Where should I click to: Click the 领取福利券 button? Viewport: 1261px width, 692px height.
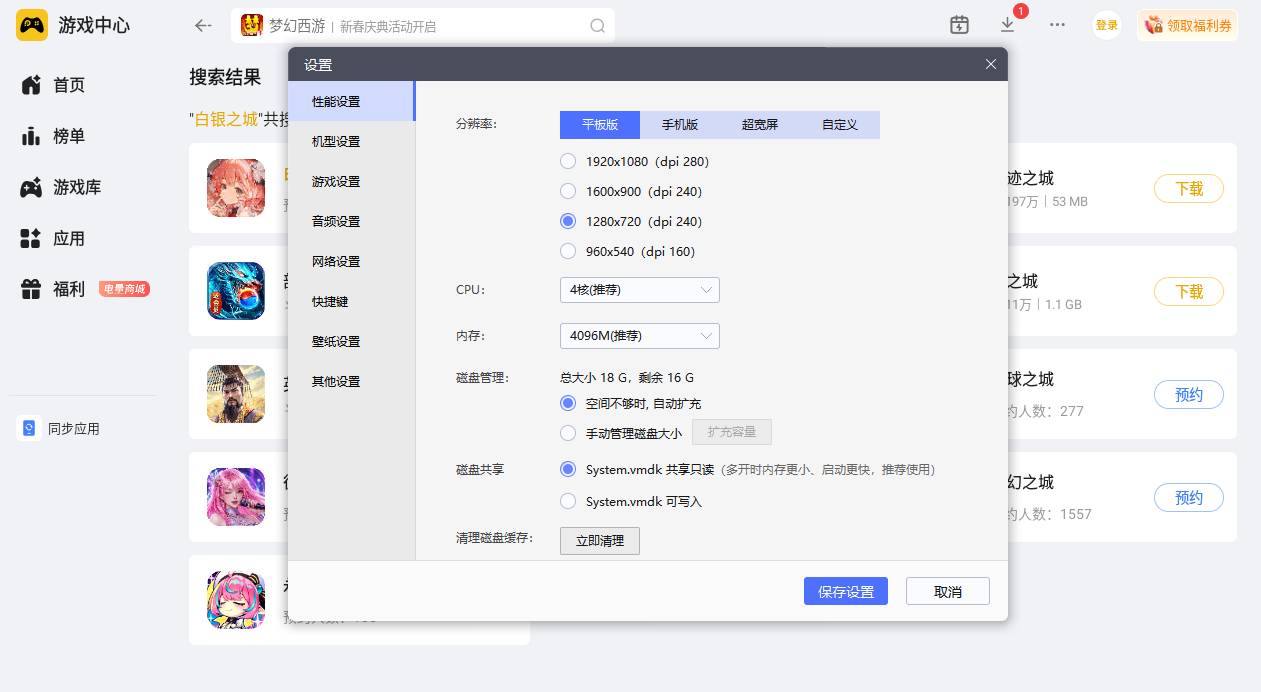tap(1187, 25)
